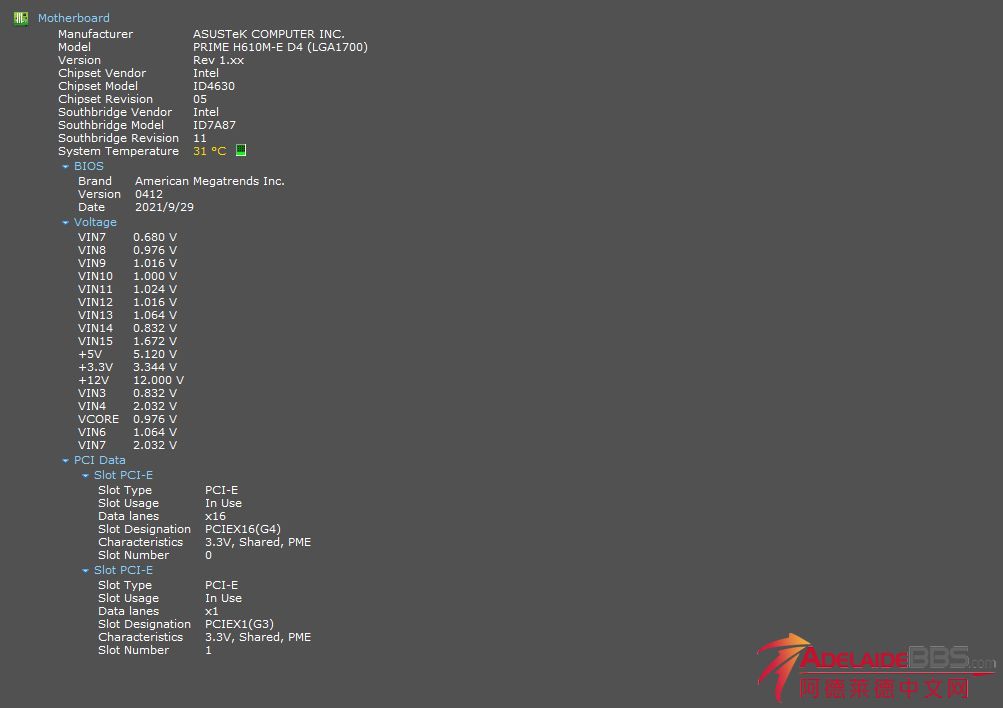This screenshot has width=1003, height=708.
Task: Click the Chipset Revision value 05
Action: click(200, 99)
